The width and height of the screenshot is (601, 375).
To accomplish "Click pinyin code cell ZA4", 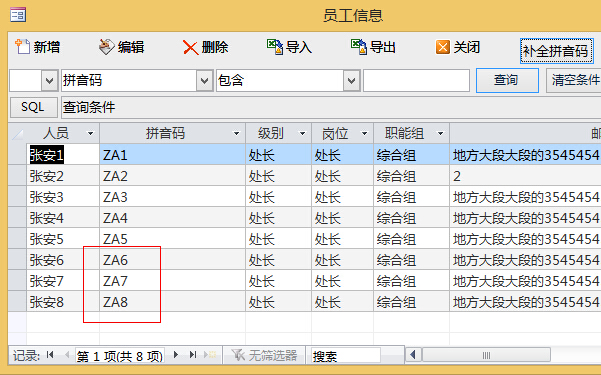I will pos(172,218).
